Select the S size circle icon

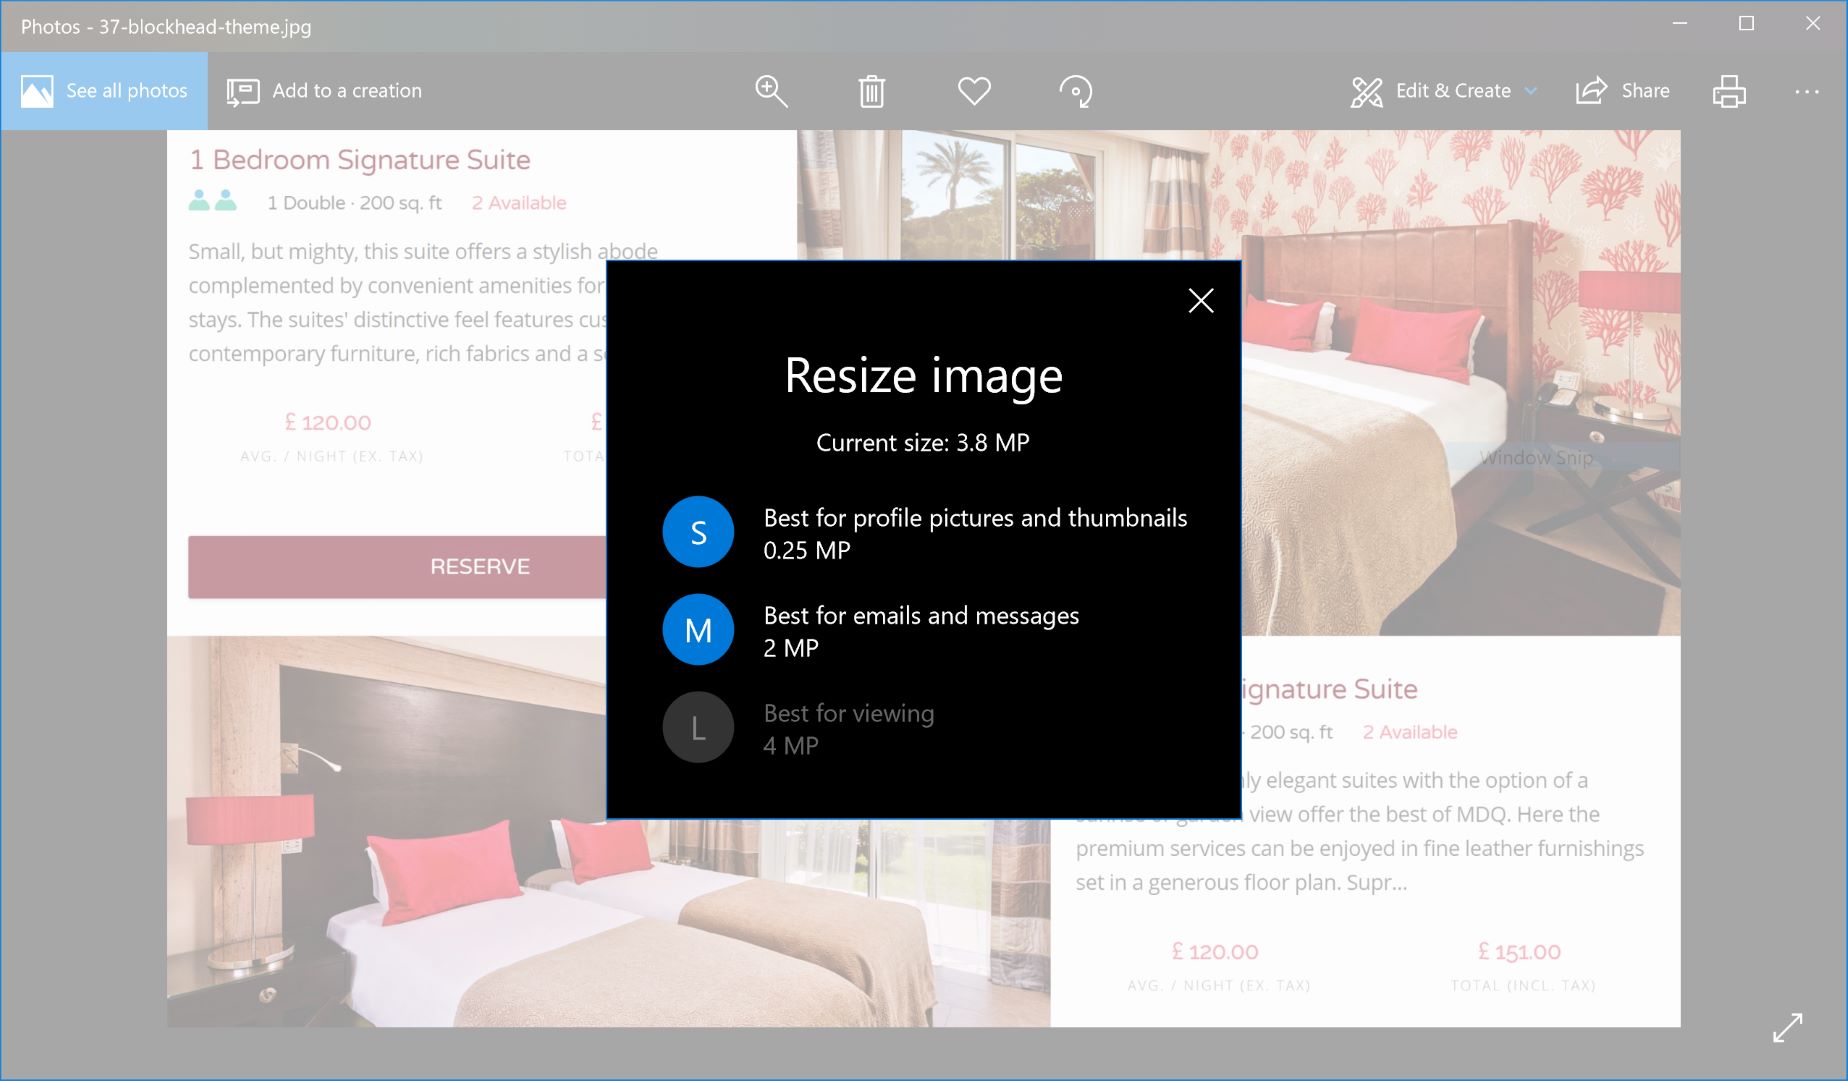[698, 532]
